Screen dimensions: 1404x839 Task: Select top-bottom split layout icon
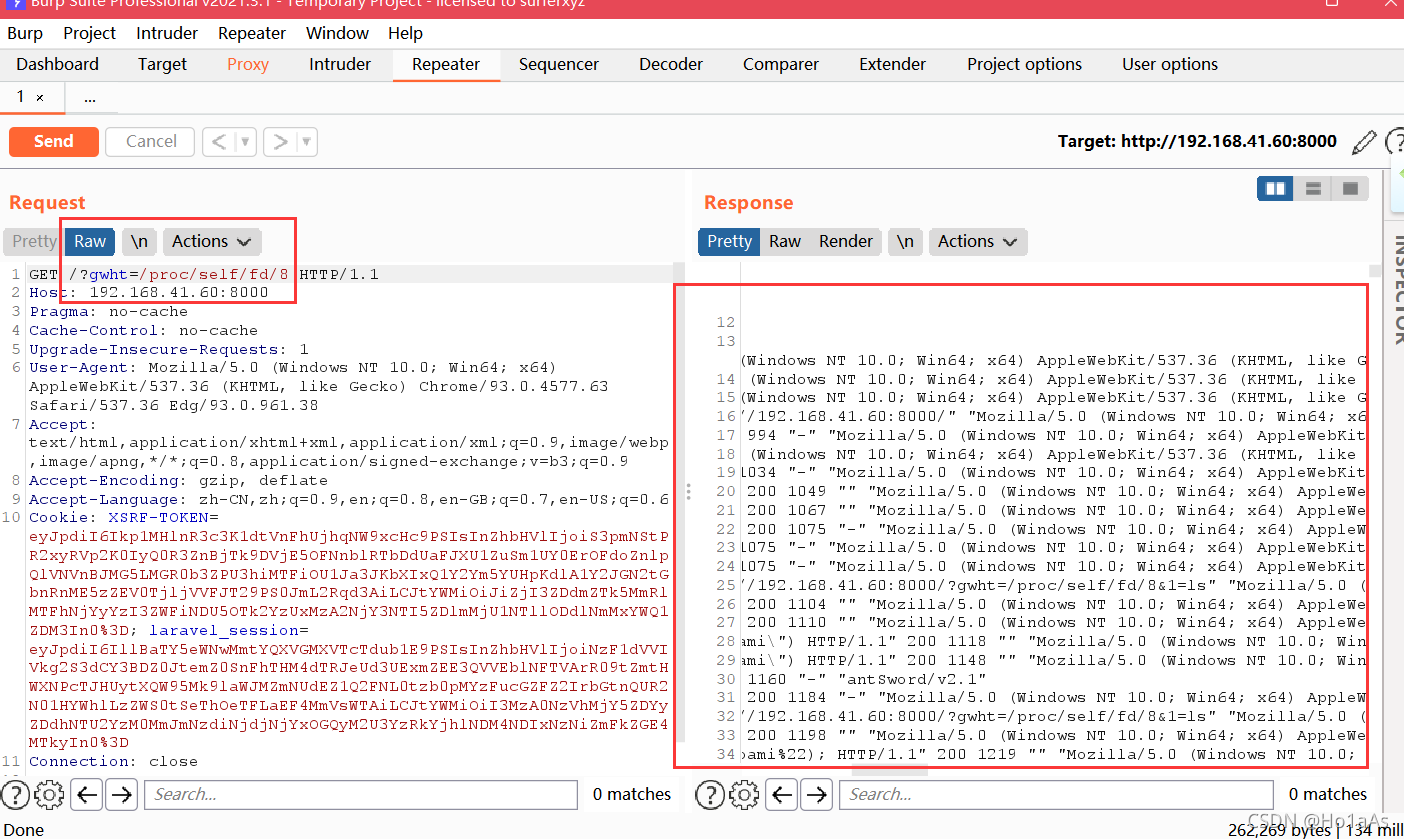pyautogui.click(x=1313, y=188)
